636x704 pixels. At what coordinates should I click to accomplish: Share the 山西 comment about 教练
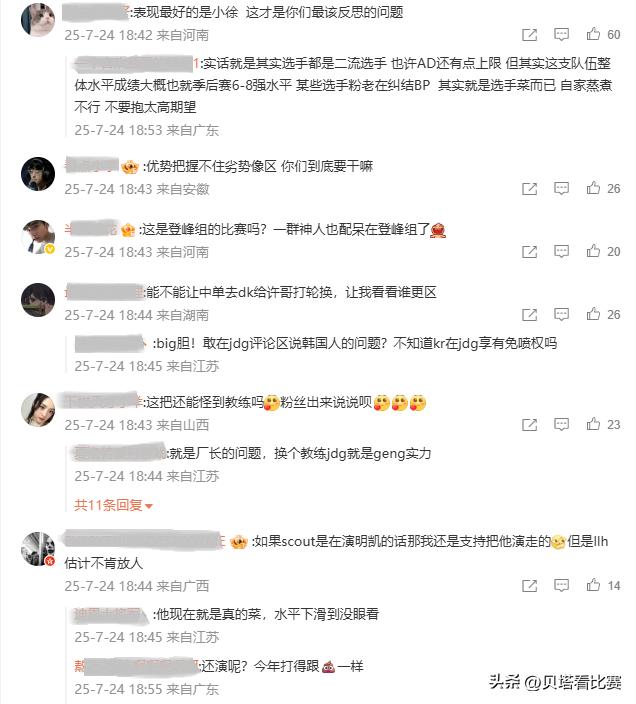[530, 424]
